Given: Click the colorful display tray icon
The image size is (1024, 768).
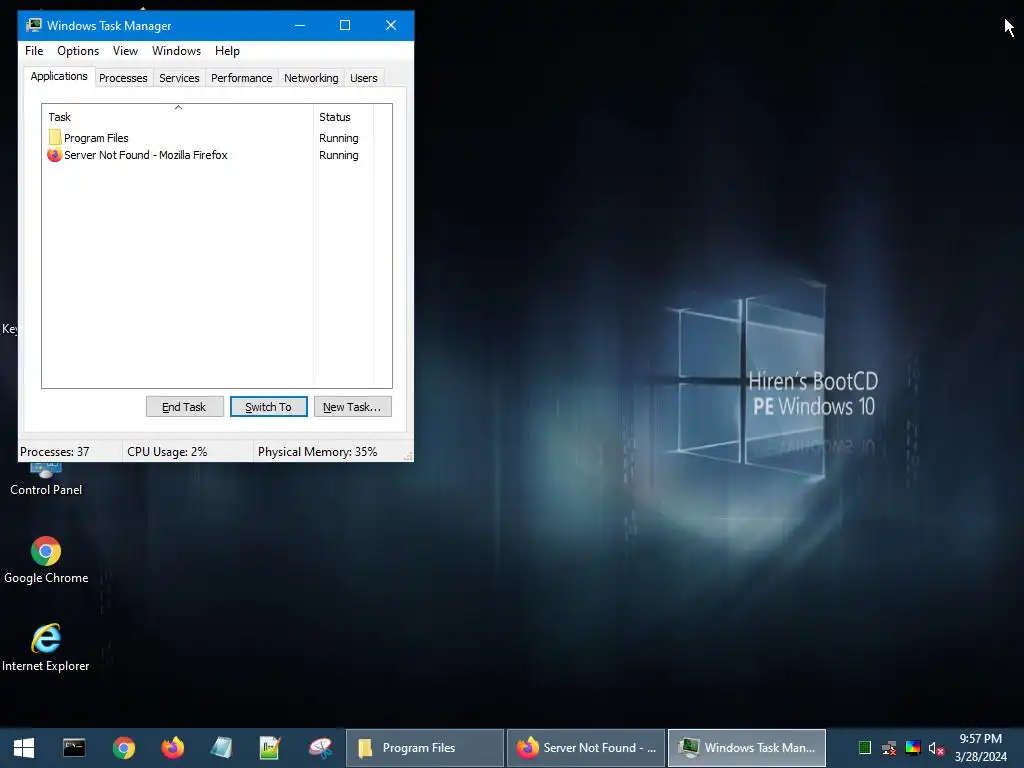Looking at the screenshot, I should point(913,748).
